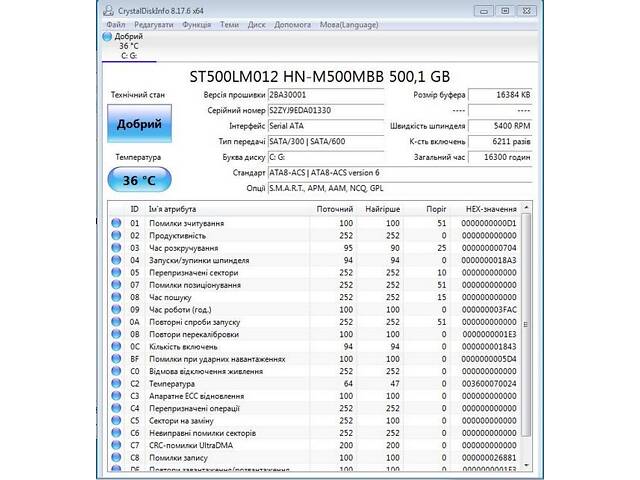Click the Ім'я атрибута column header
Viewport: 640px width, 480px height.
tap(227, 209)
